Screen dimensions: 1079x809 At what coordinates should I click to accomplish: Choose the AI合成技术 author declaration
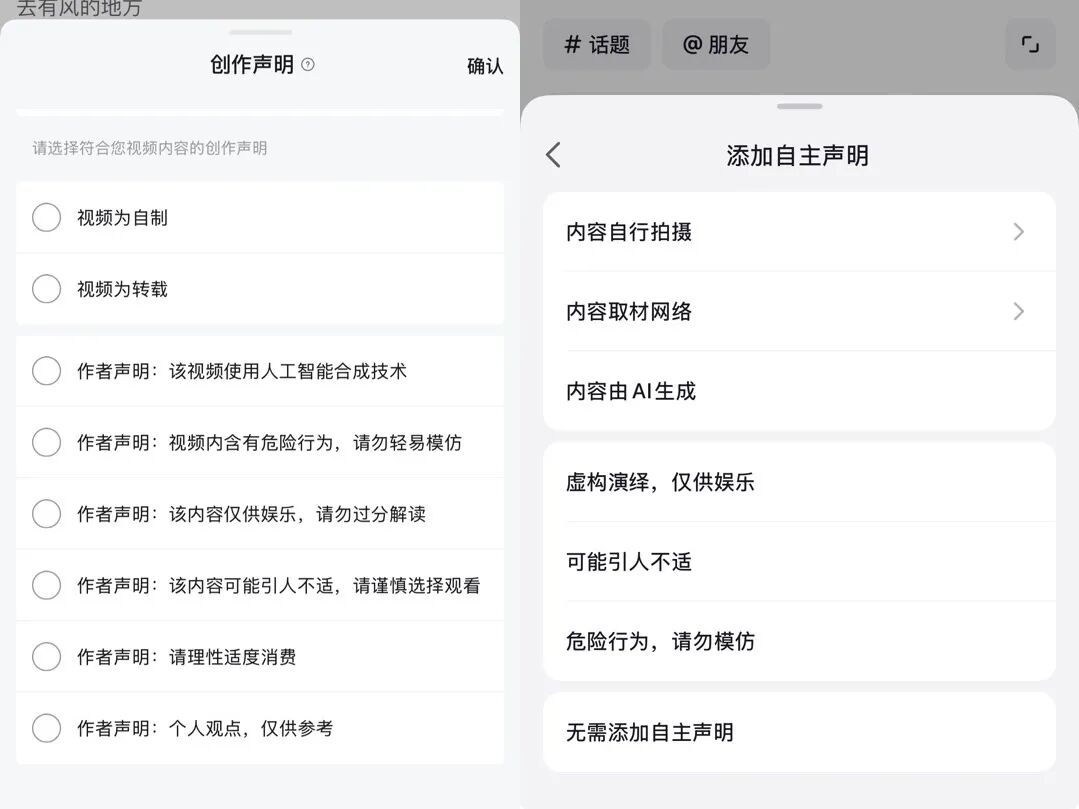(x=46, y=370)
